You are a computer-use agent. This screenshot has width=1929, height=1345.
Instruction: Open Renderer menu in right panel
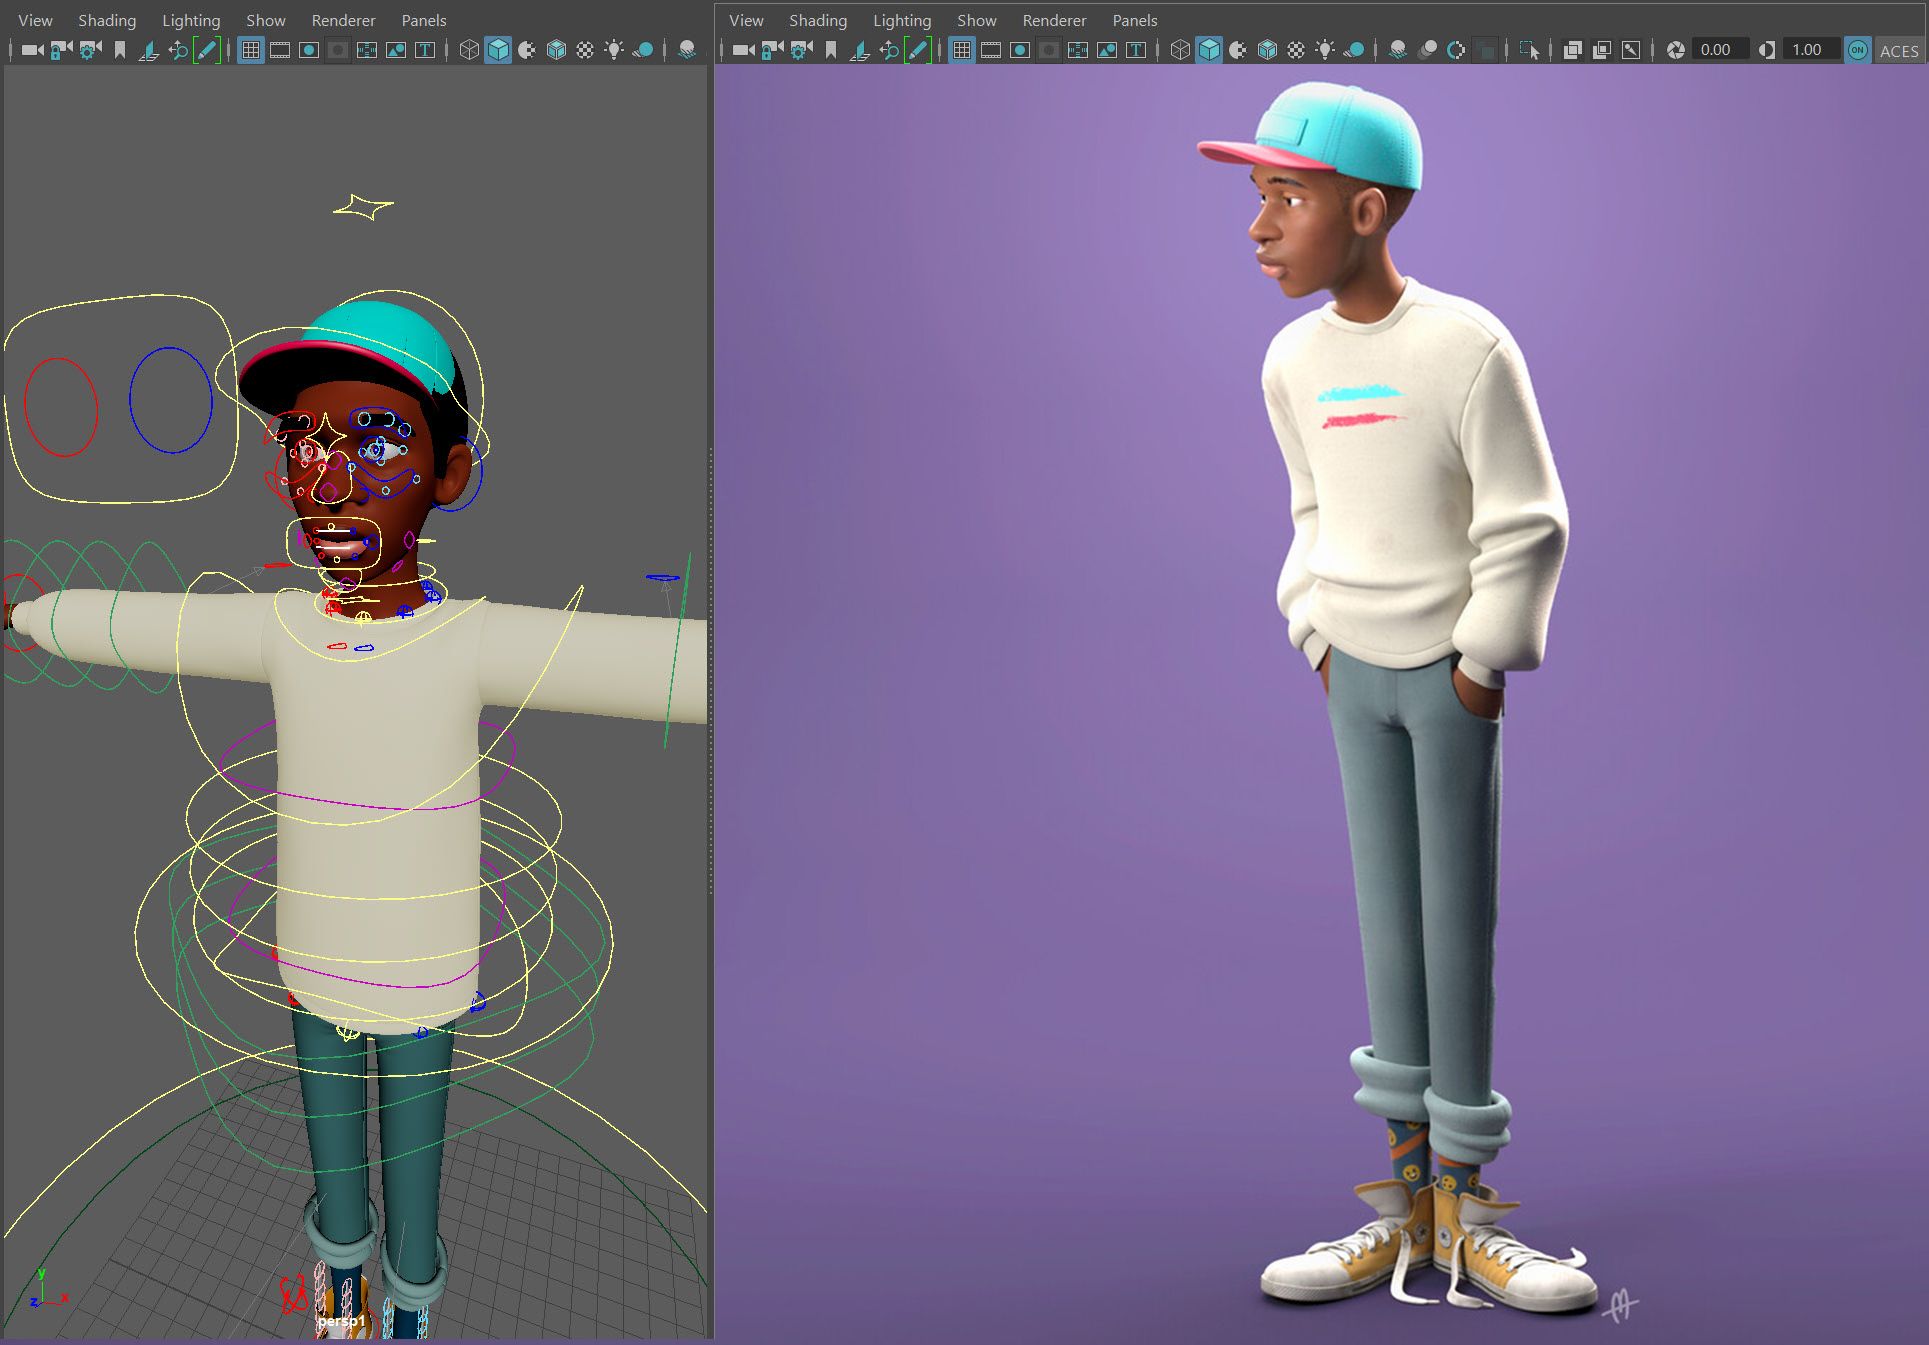point(1054,20)
